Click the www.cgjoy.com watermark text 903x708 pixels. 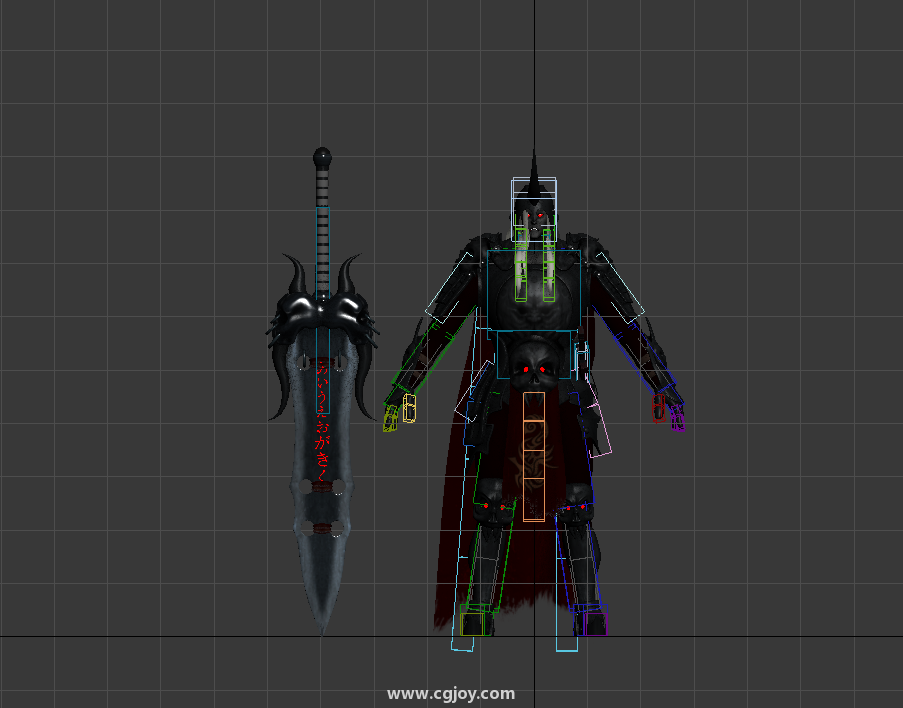click(x=451, y=693)
